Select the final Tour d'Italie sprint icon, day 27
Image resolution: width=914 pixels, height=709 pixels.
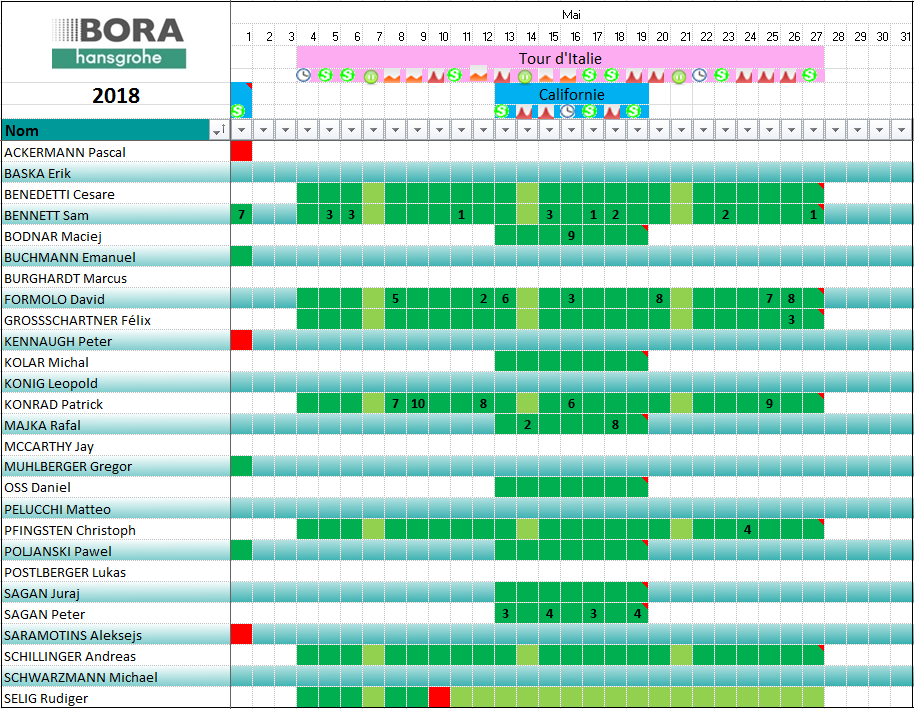809,75
